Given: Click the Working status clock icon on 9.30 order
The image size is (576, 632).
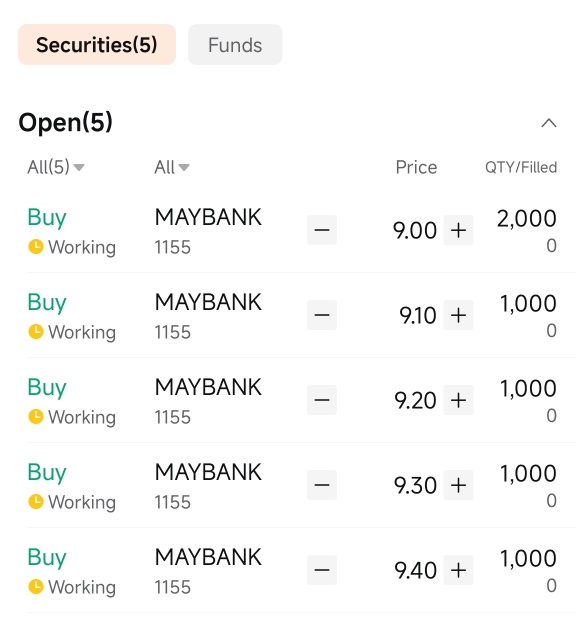Looking at the screenshot, I should 36,501.
